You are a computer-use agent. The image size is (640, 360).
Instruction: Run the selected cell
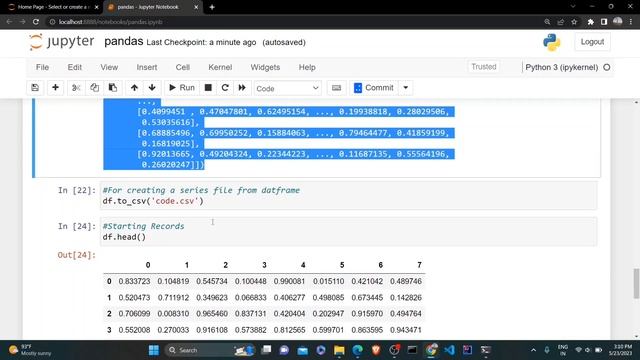[x=182, y=88]
